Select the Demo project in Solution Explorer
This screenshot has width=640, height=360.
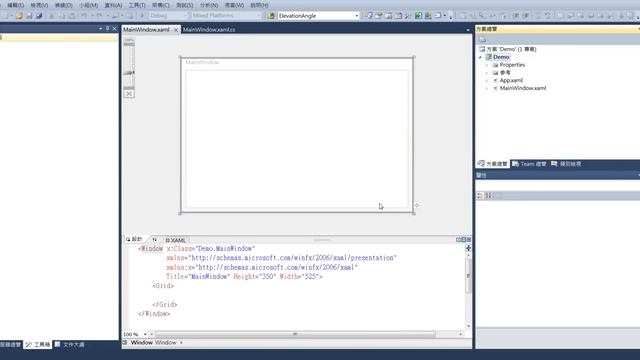(x=501, y=57)
